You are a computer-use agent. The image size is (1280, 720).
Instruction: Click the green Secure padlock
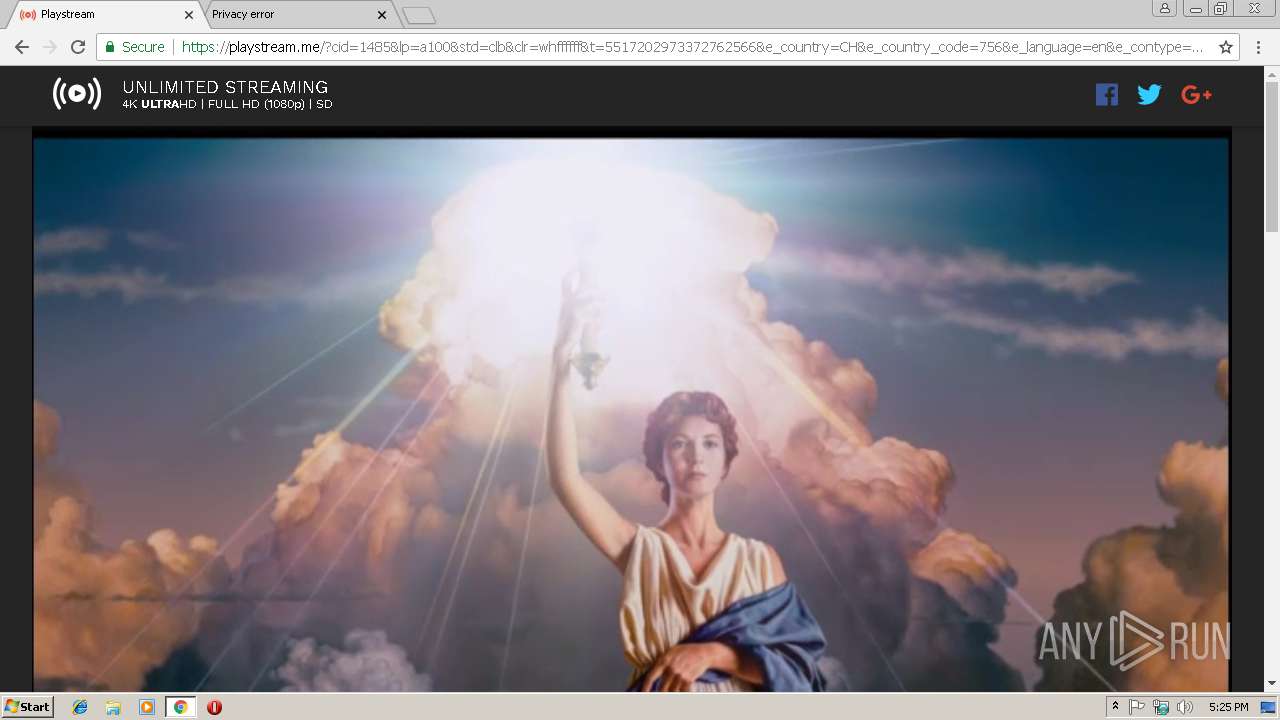pos(110,47)
